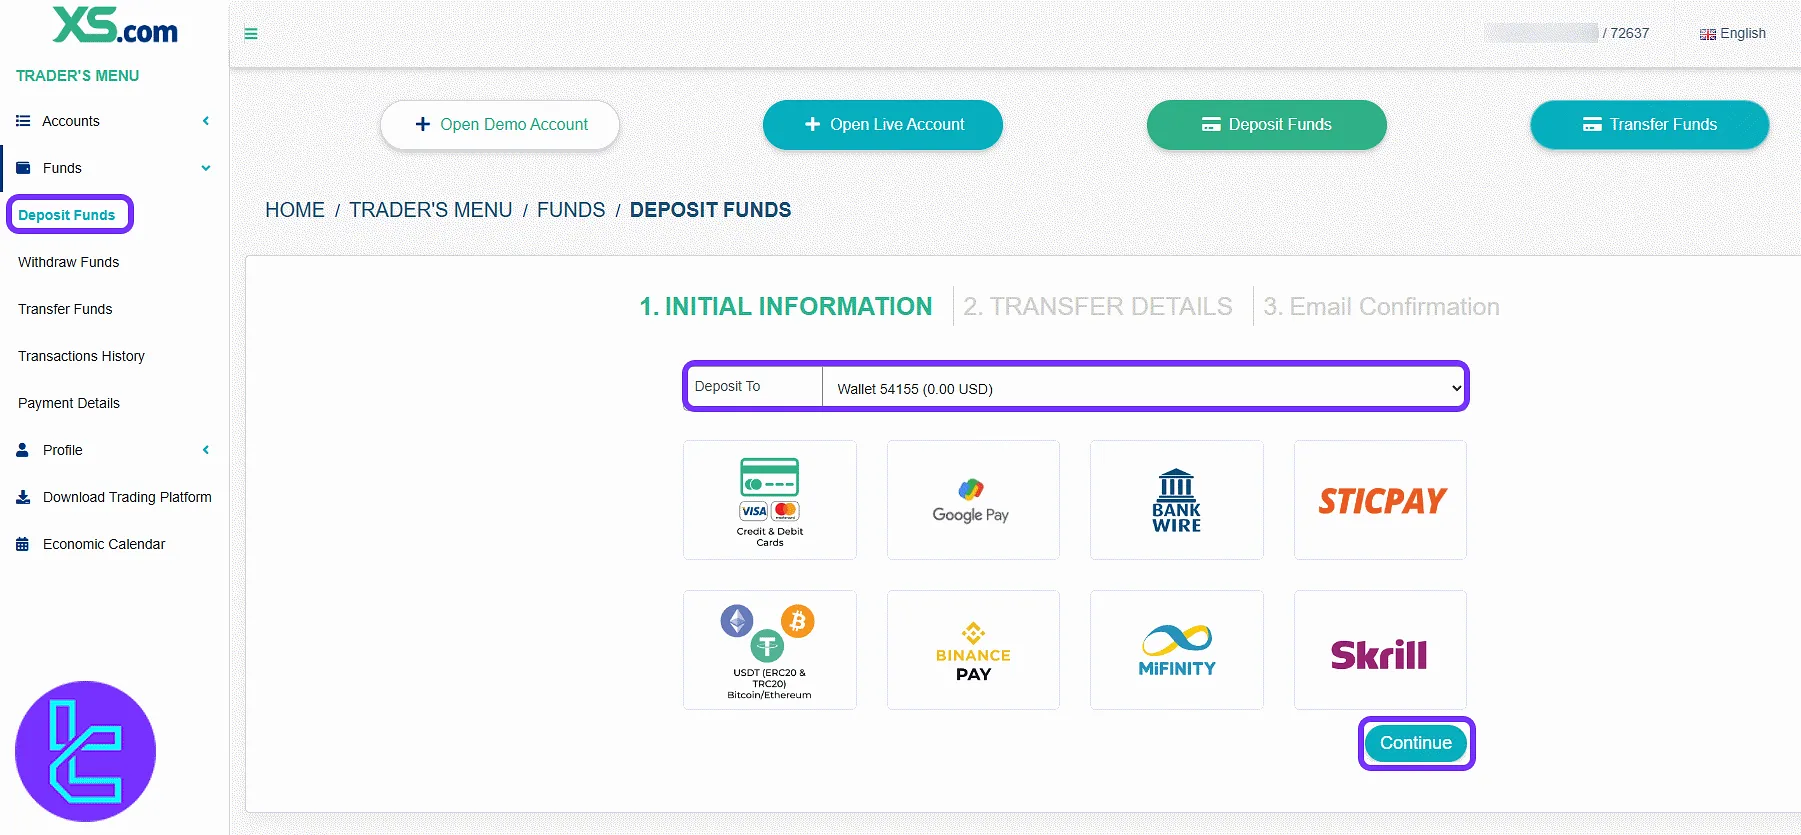
Task: Click the Economic Calendar icon
Action: click(x=22, y=544)
